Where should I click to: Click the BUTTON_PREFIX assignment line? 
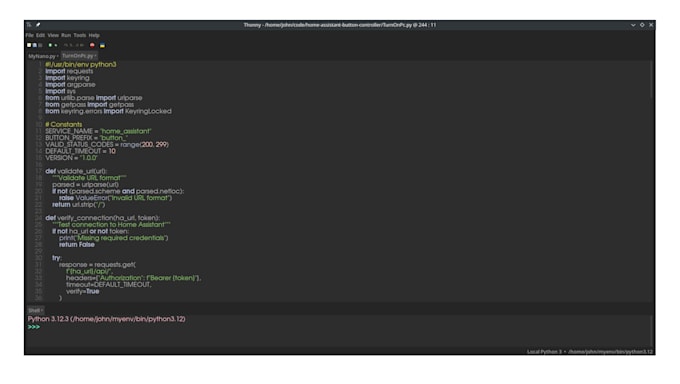pyautogui.click(x=86, y=138)
